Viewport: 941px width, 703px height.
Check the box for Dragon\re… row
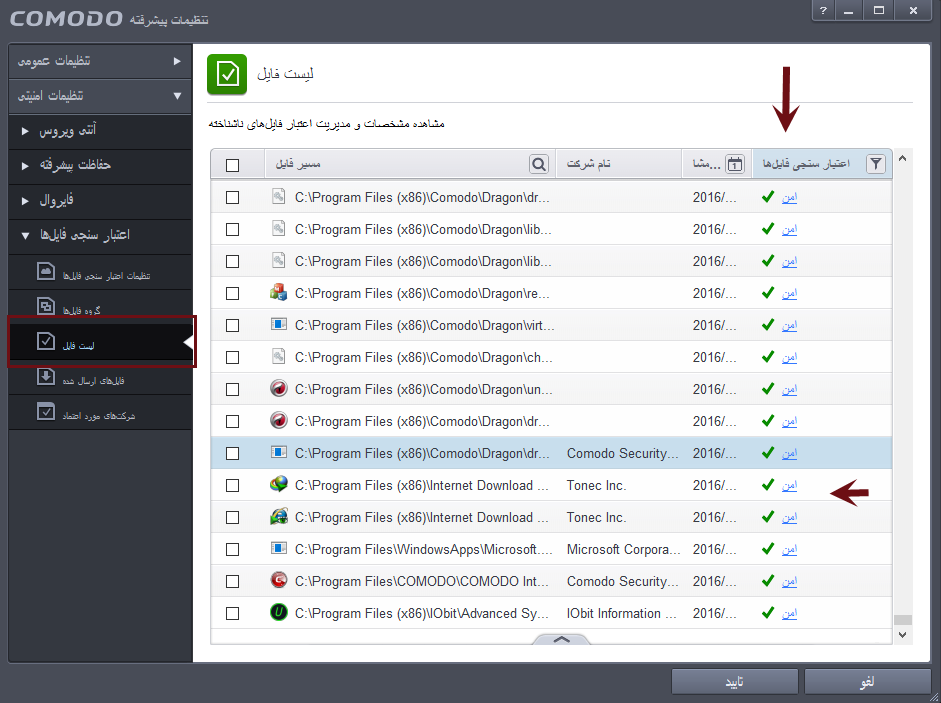(232, 294)
